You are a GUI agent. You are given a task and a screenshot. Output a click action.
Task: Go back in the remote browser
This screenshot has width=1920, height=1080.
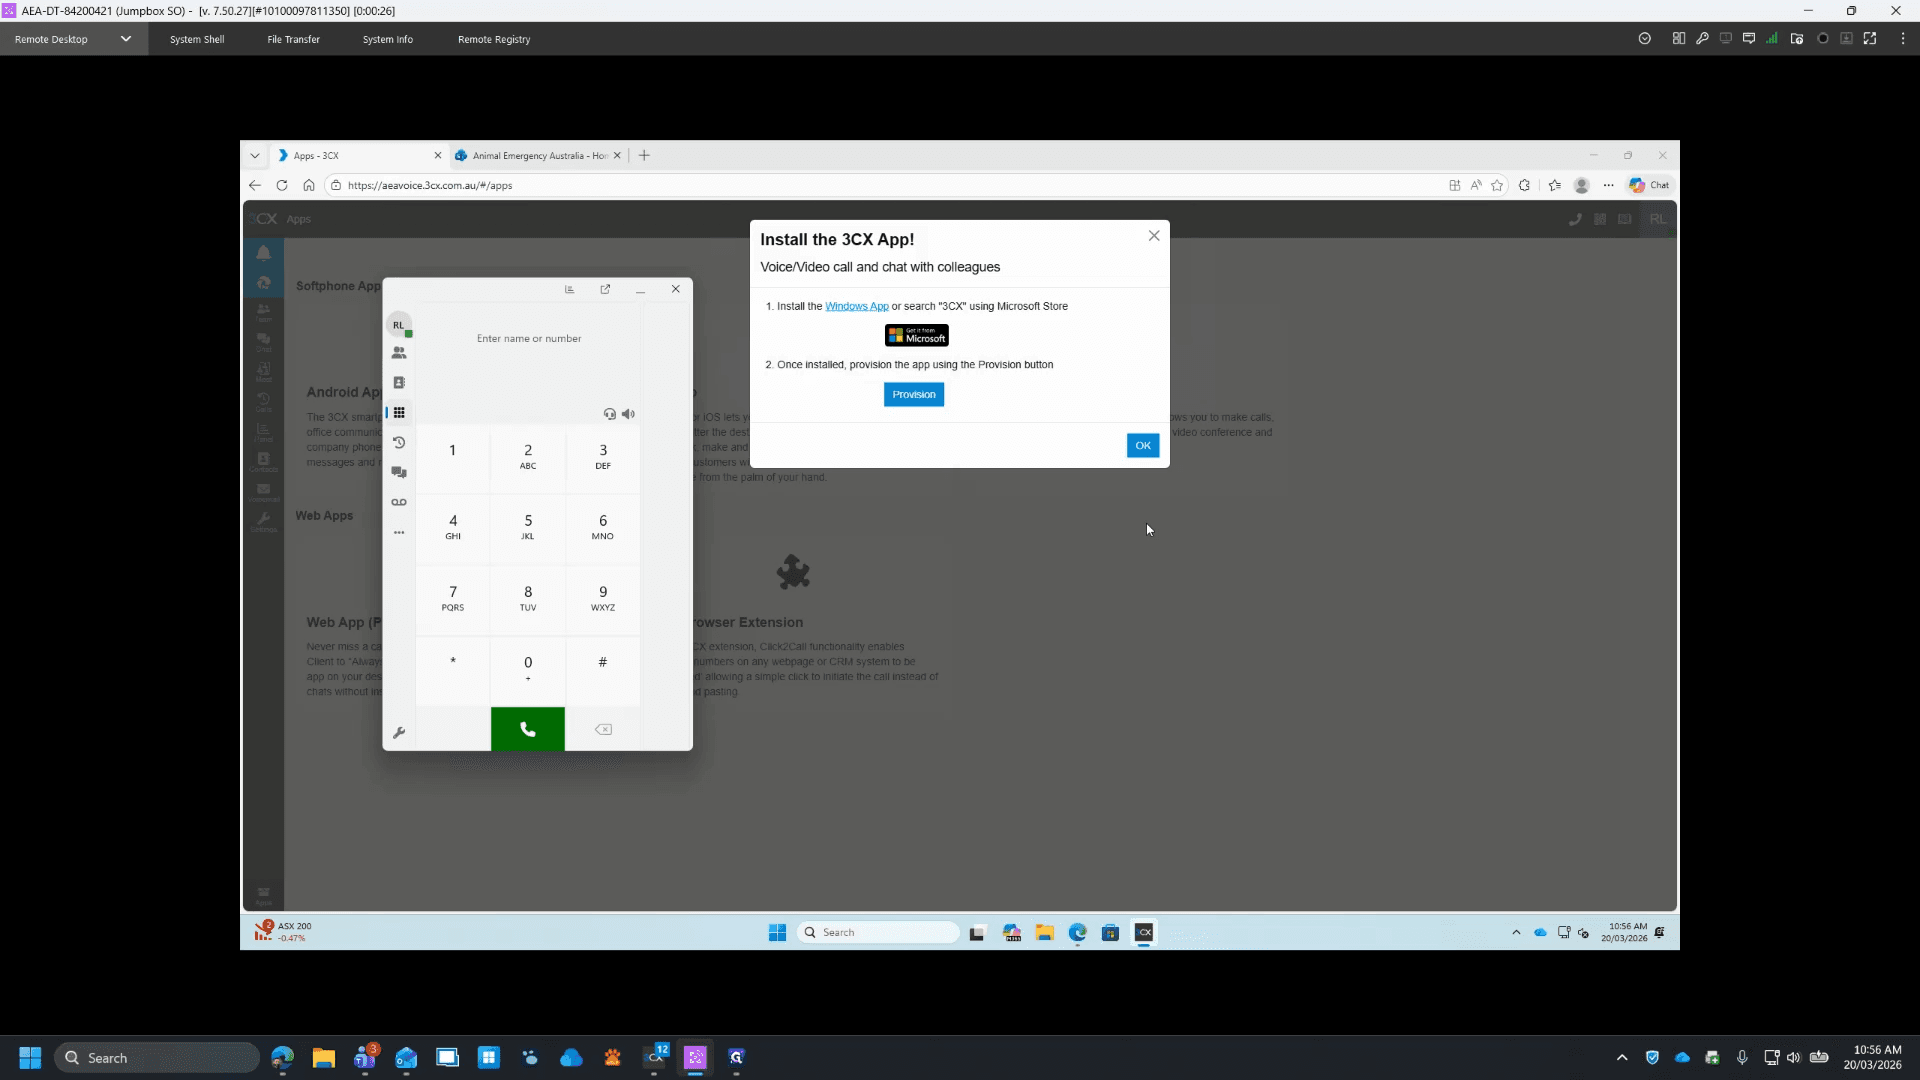(255, 186)
